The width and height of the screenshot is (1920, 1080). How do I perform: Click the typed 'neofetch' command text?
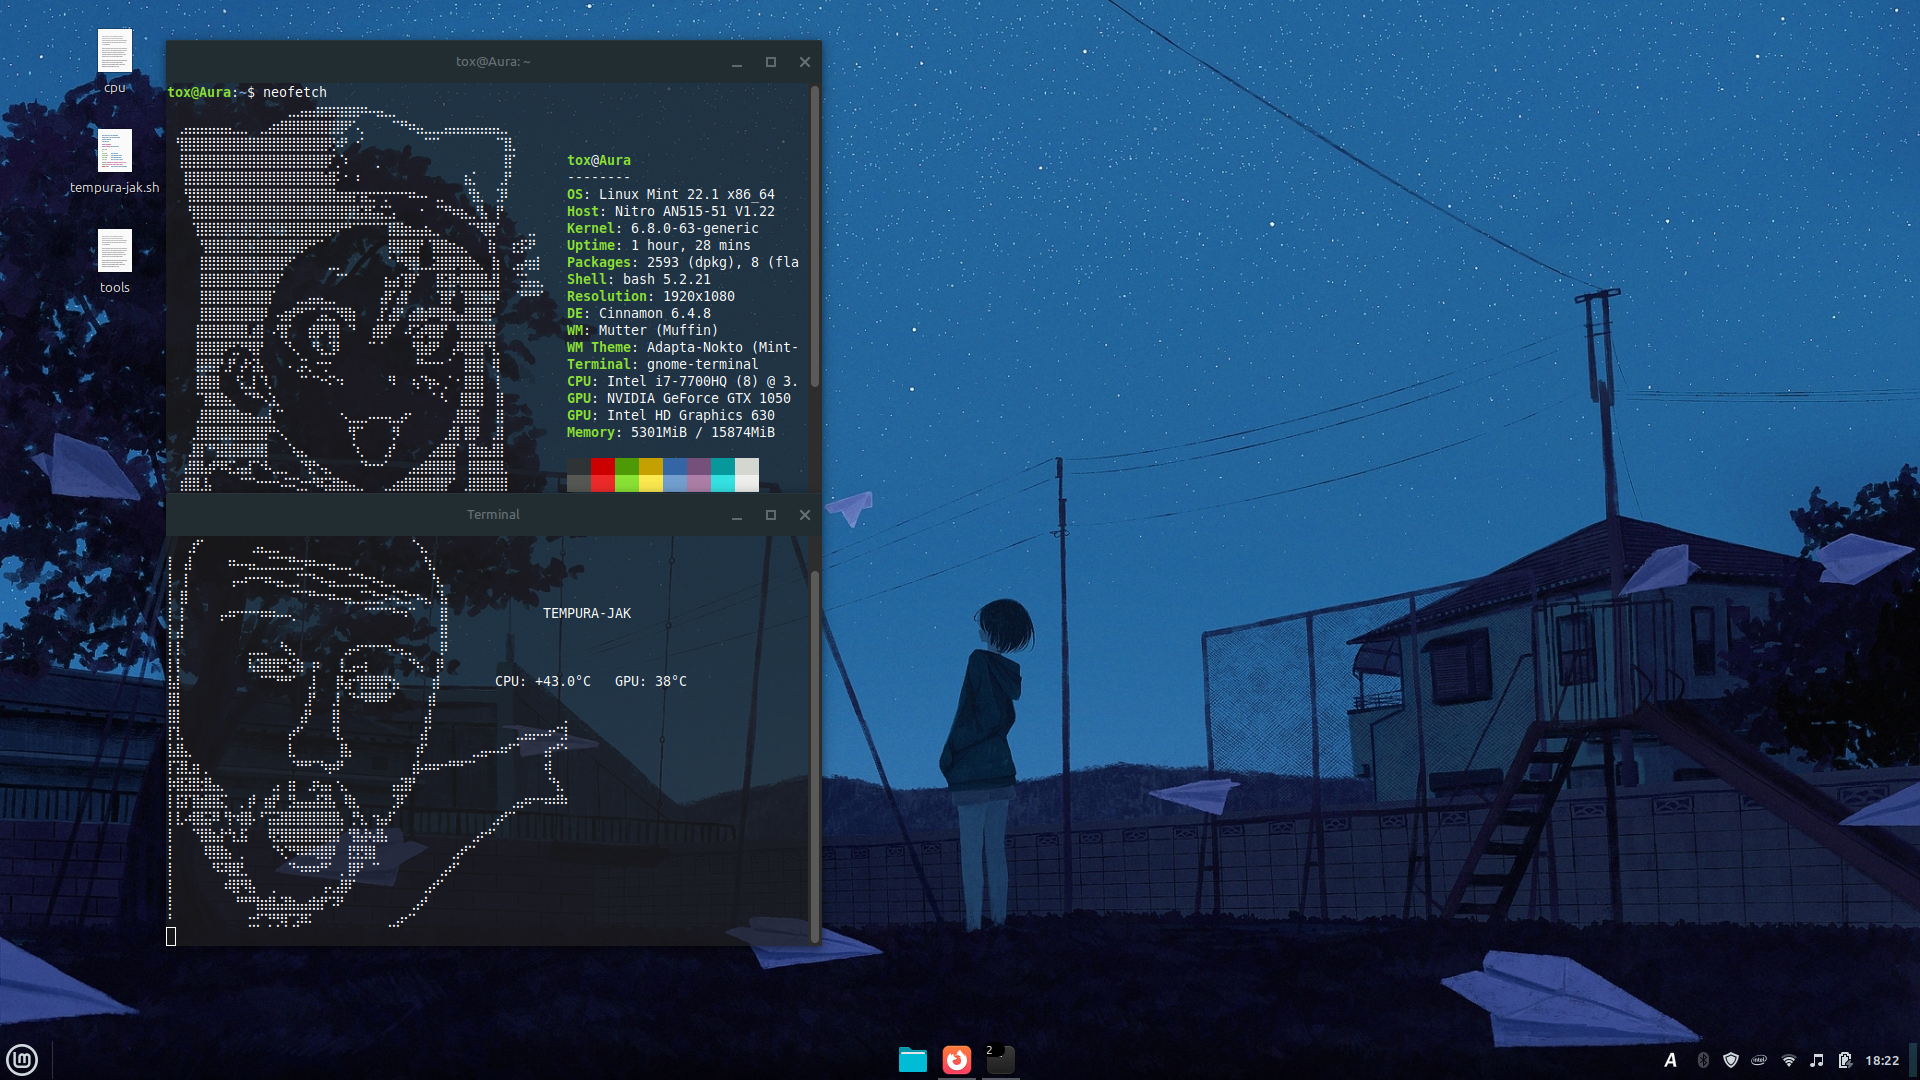coord(295,92)
